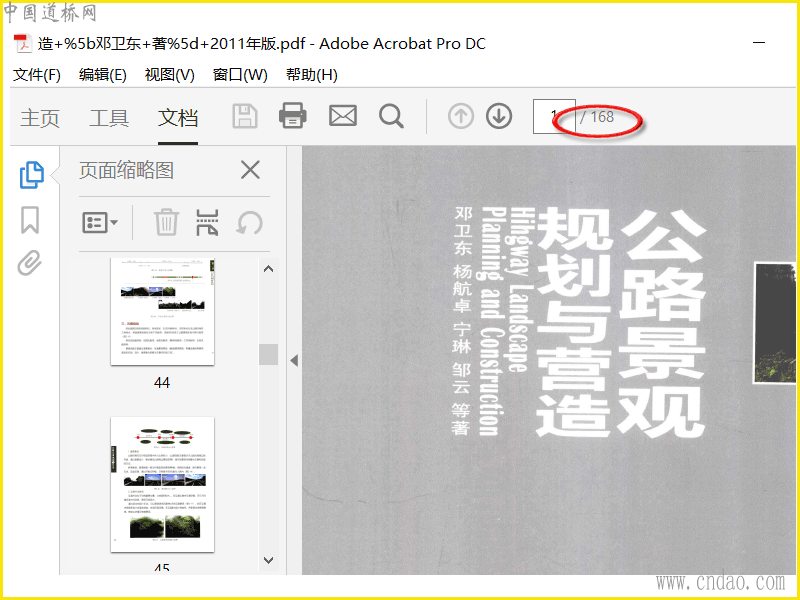Select the 文档 tab

(178, 118)
